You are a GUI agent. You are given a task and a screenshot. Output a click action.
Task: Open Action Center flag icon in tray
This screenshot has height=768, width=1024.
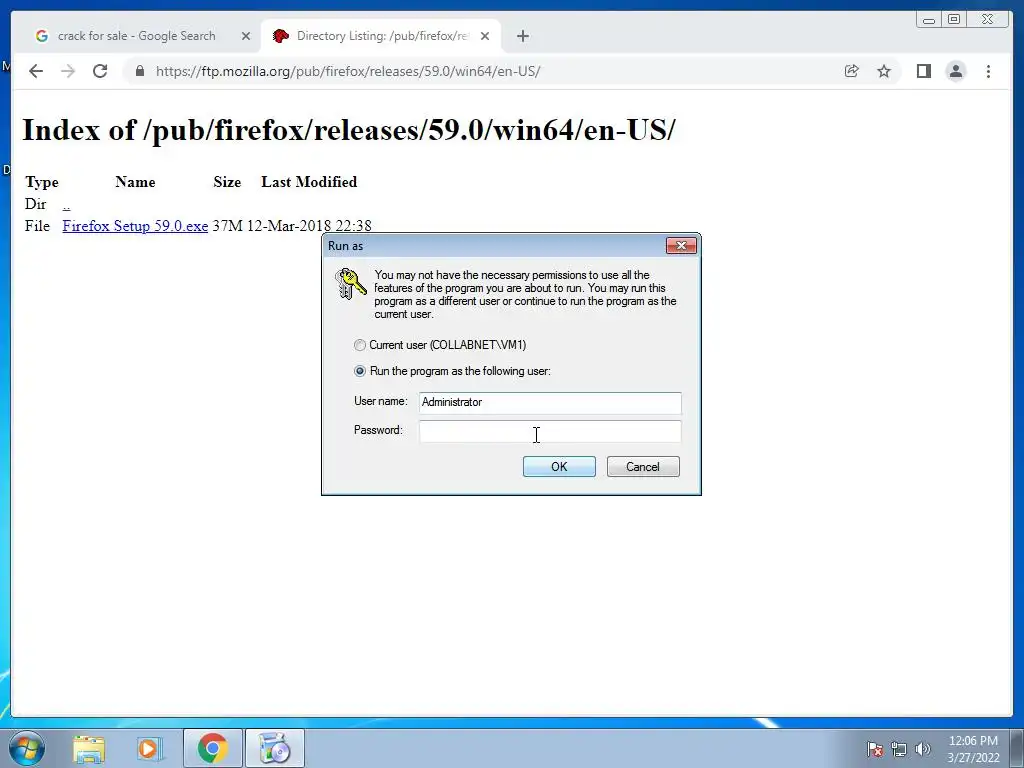(874, 749)
